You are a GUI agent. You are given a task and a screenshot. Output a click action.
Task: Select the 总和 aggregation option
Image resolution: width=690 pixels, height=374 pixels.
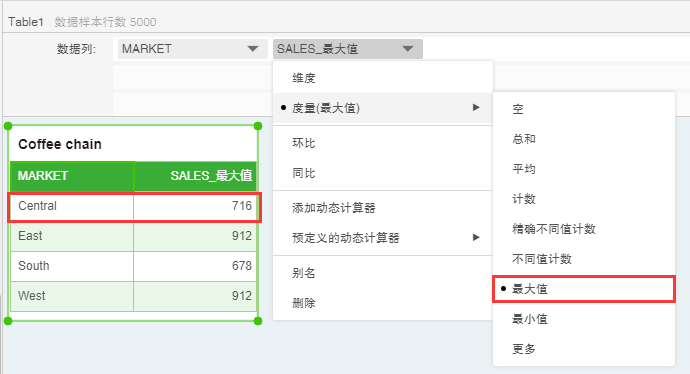[x=524, y=139]
